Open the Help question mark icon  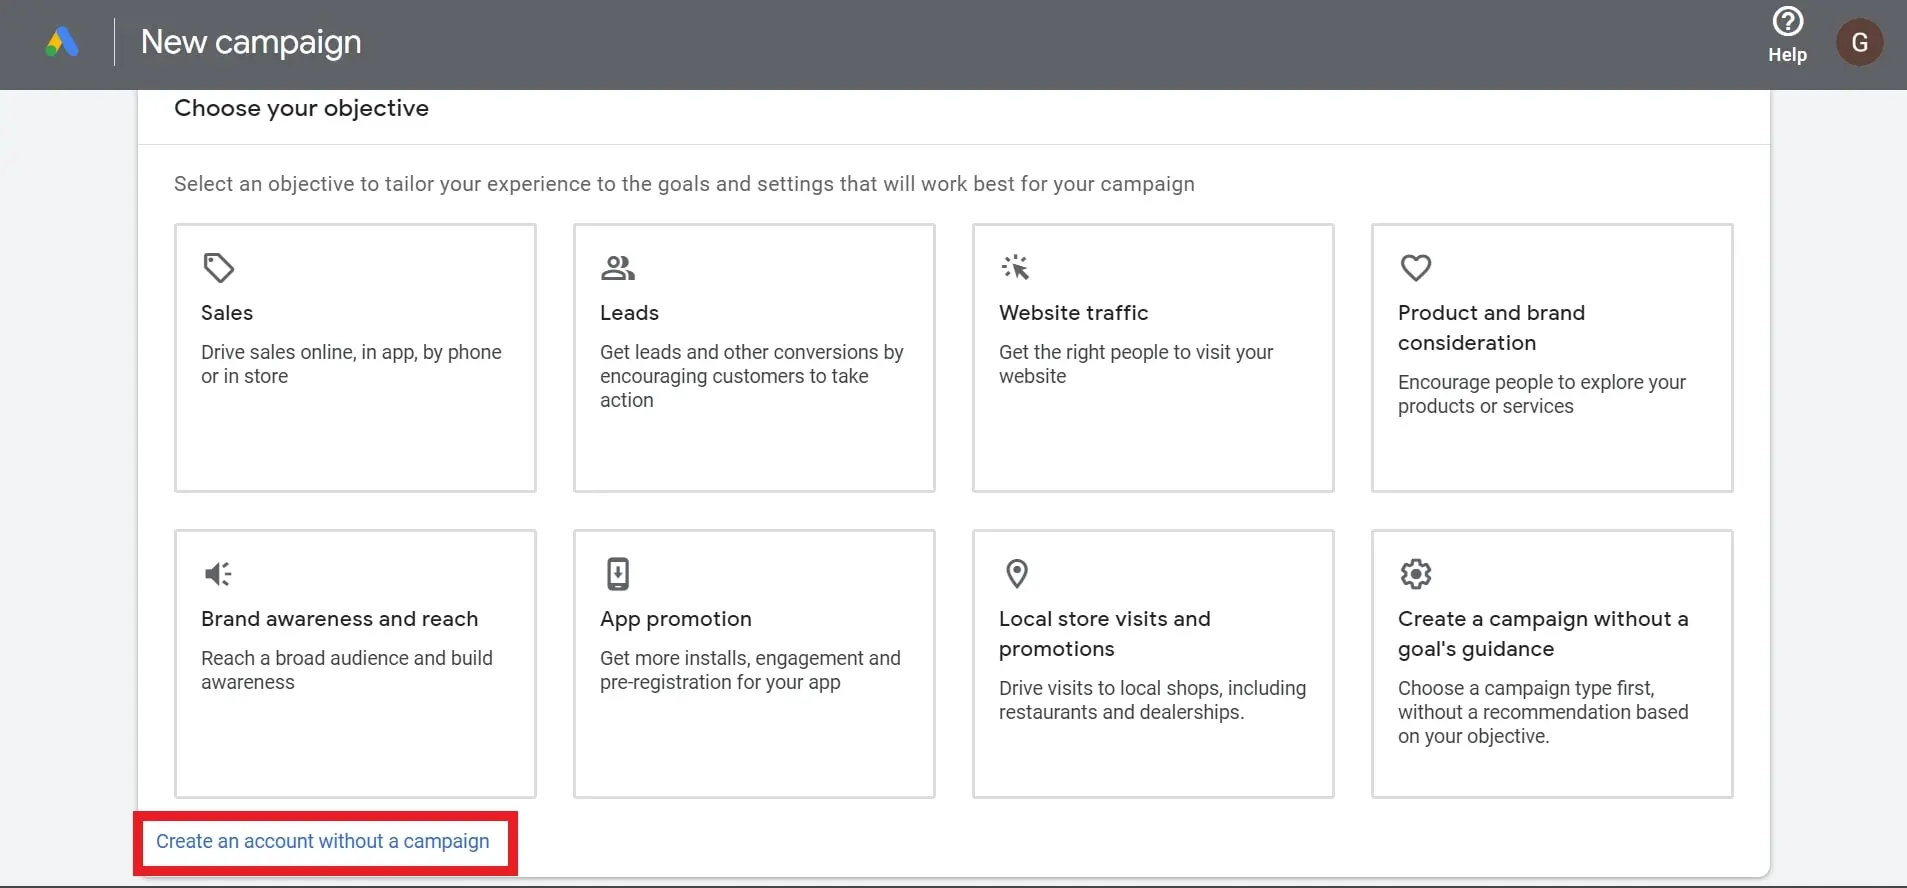(x=1787, y=22)
